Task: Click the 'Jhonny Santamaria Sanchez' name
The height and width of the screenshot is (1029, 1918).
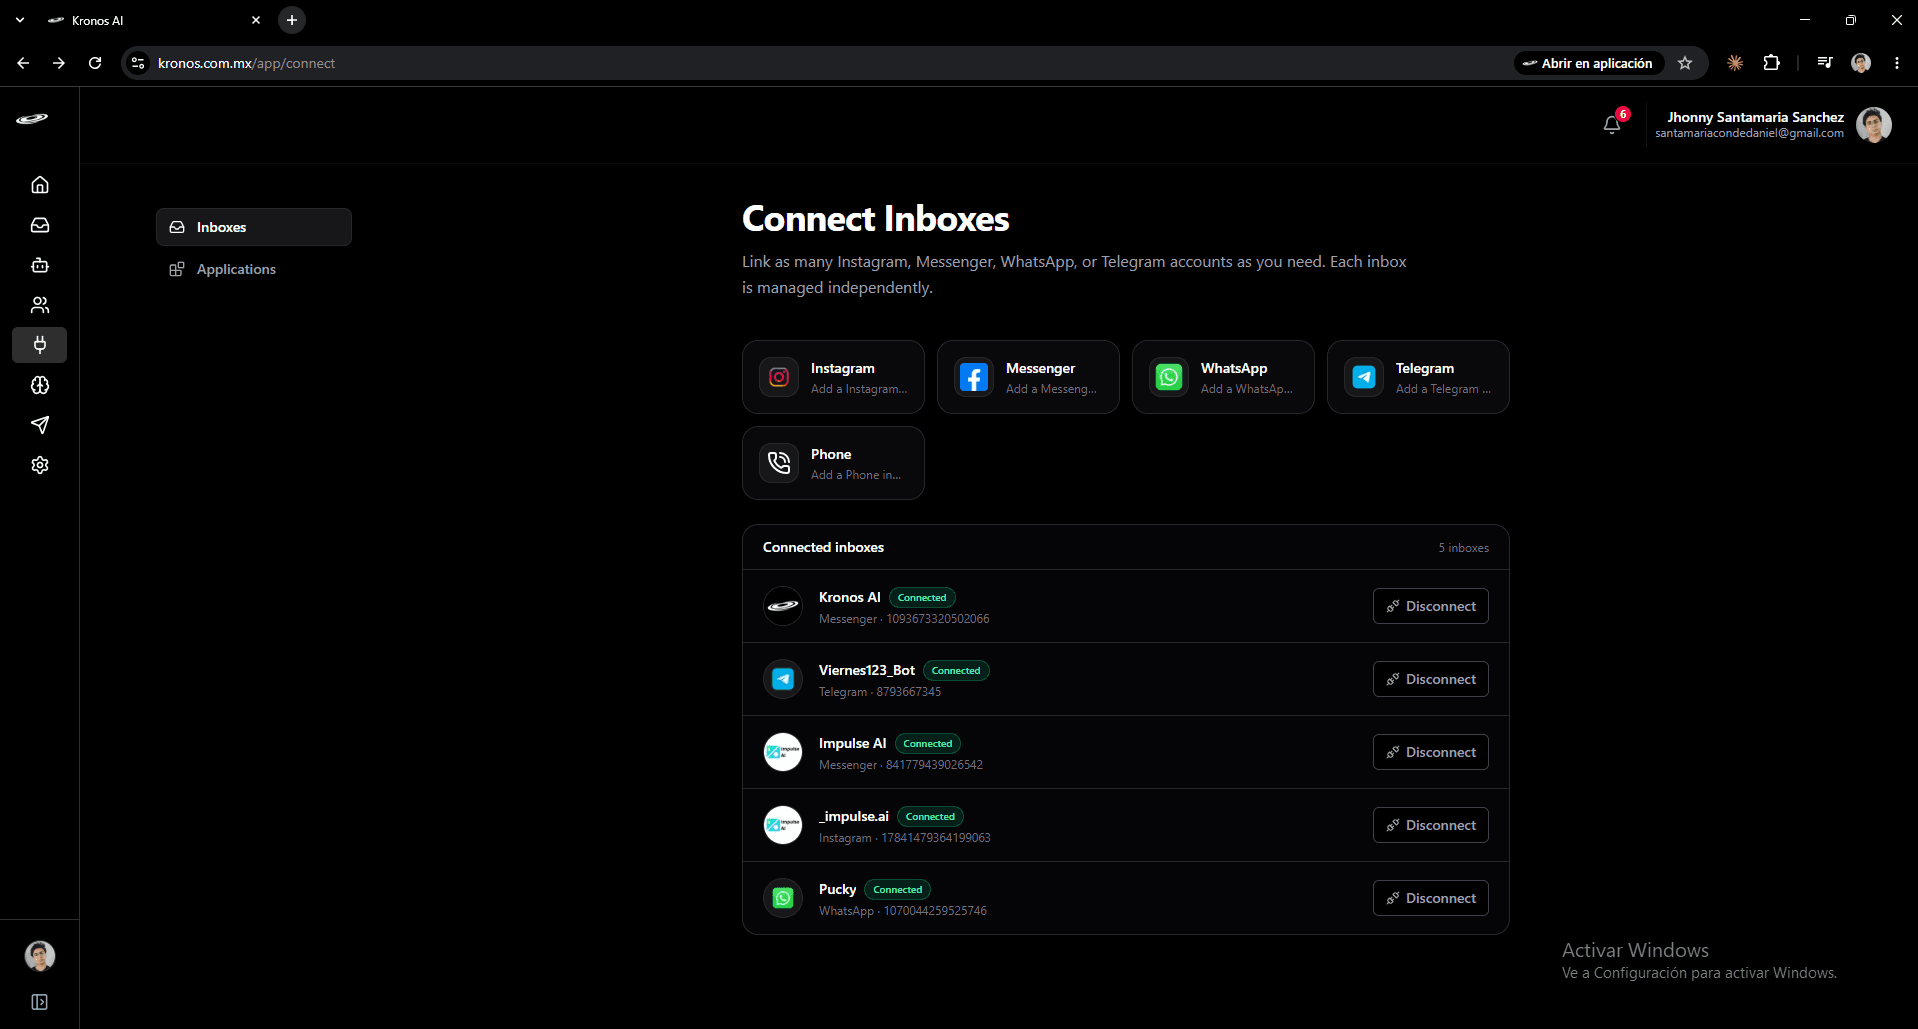Action: pos(1755,117)
